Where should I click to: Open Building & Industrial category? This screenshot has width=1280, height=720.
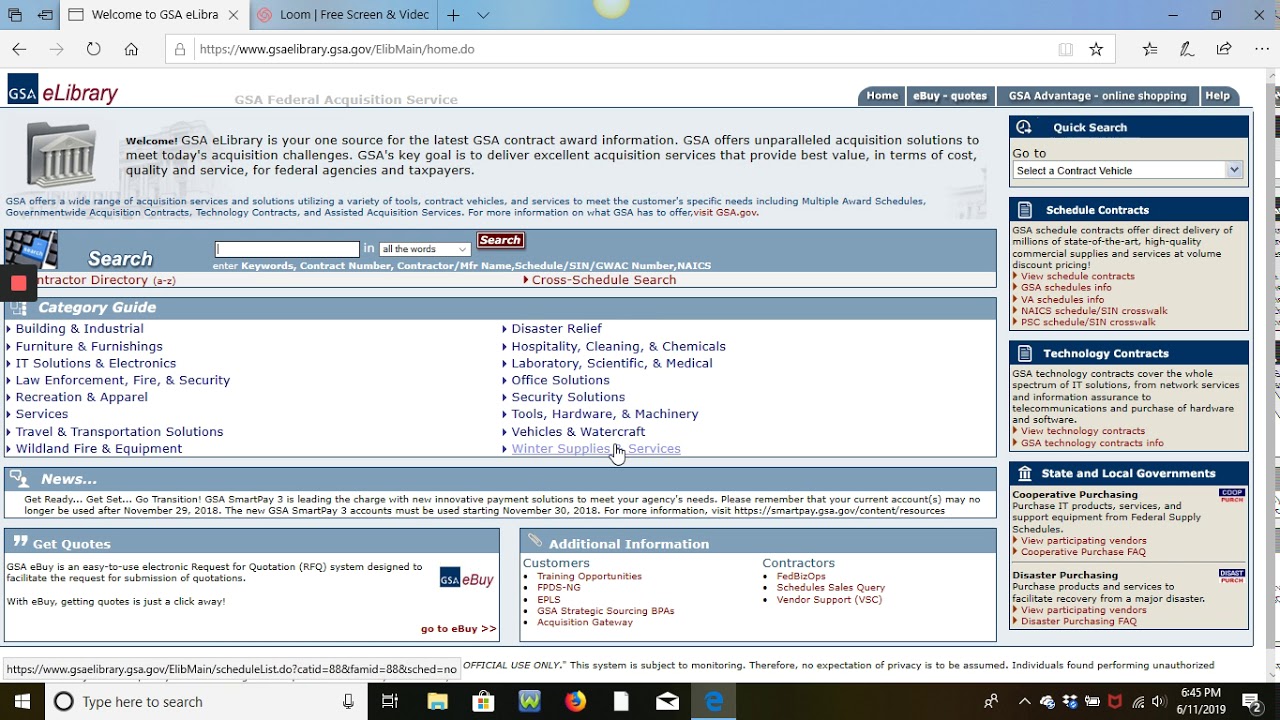[80, 329]
